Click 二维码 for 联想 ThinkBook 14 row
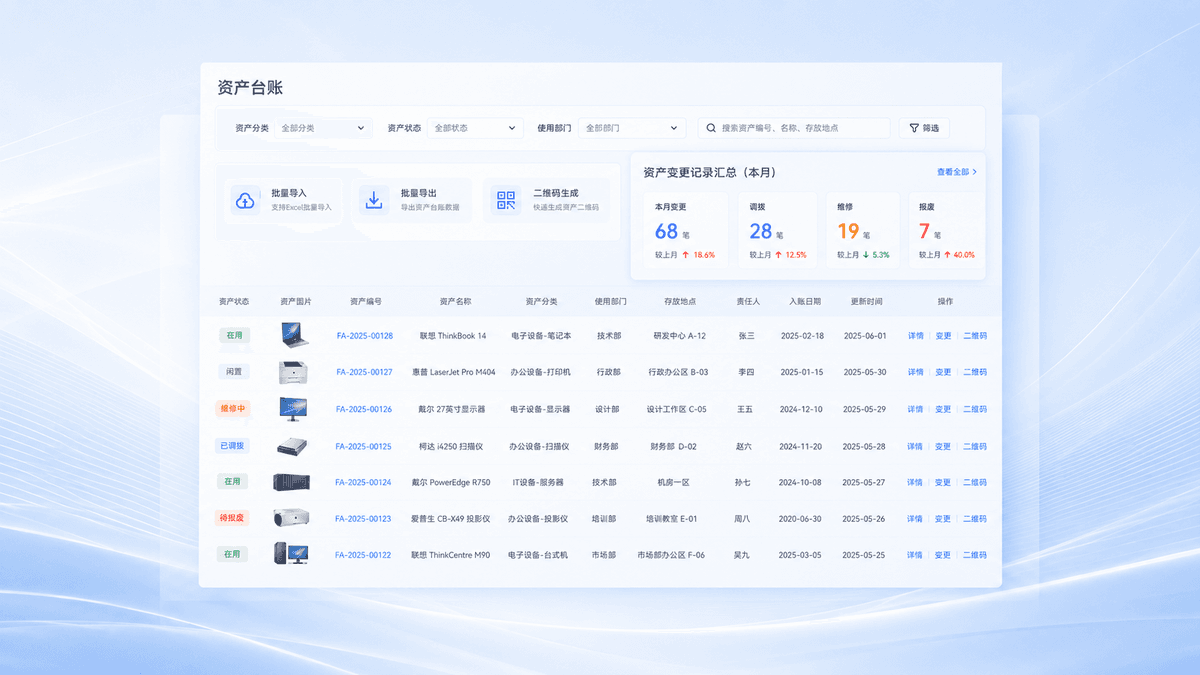Image resolution: width=1200 pixels, height=675 pixels. 975,336
